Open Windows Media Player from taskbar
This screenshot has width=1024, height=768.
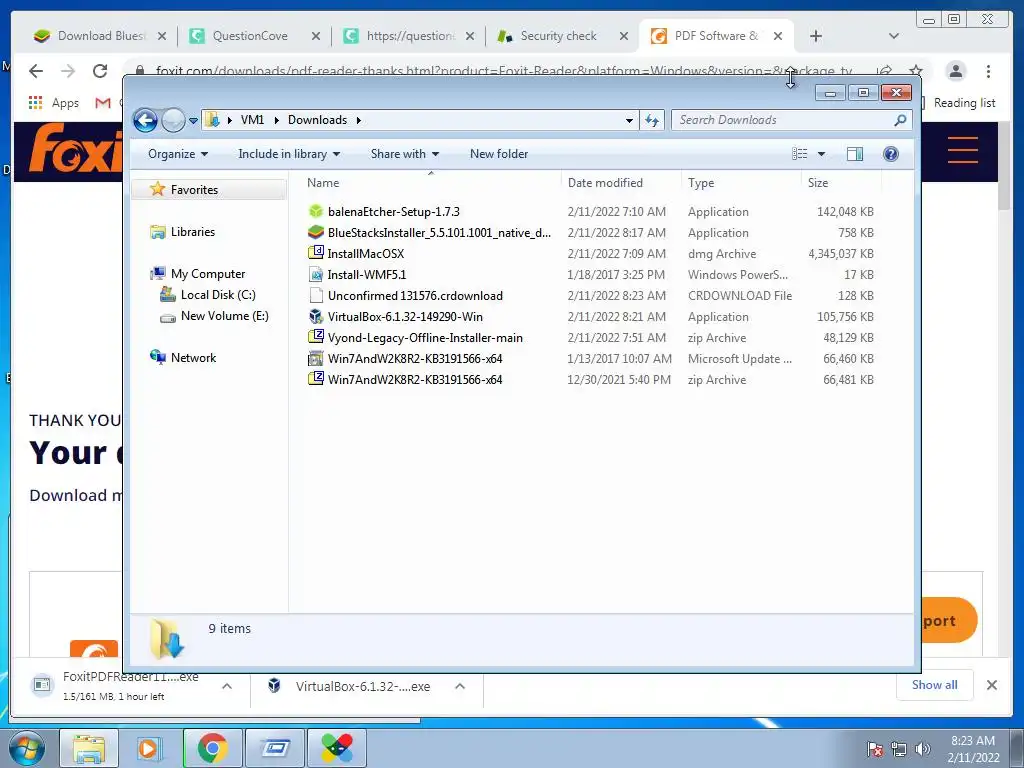click(x=148, y=748)
